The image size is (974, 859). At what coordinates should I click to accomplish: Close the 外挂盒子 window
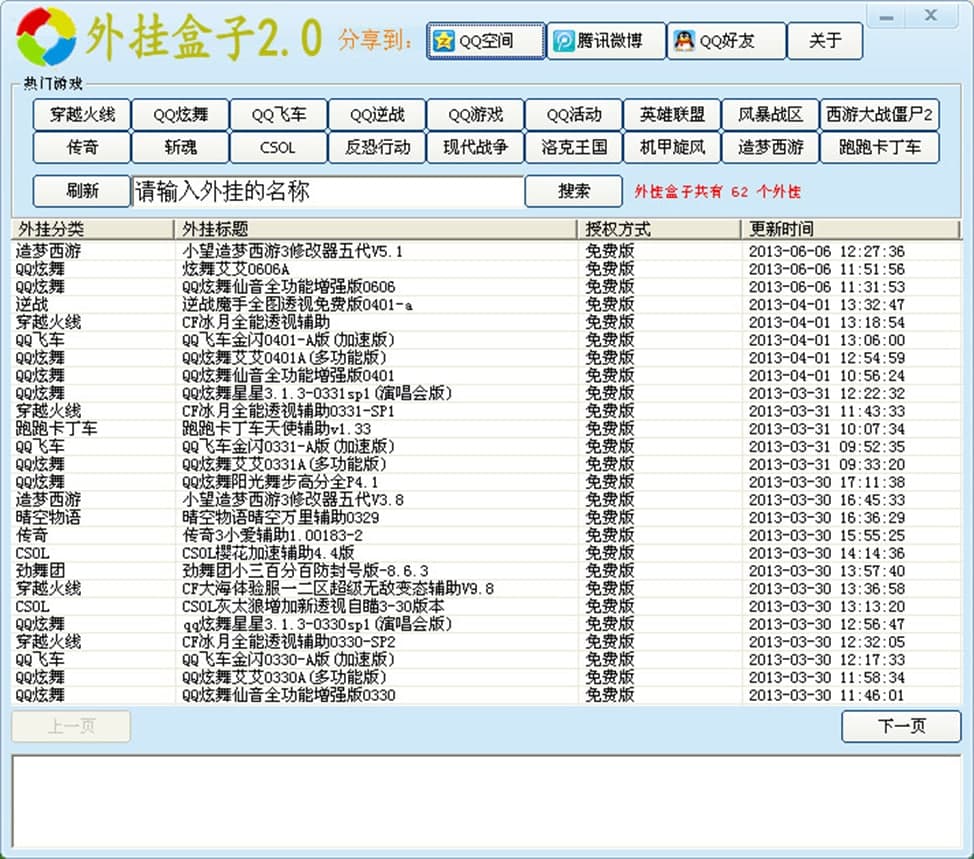click(x=931, y=16)
